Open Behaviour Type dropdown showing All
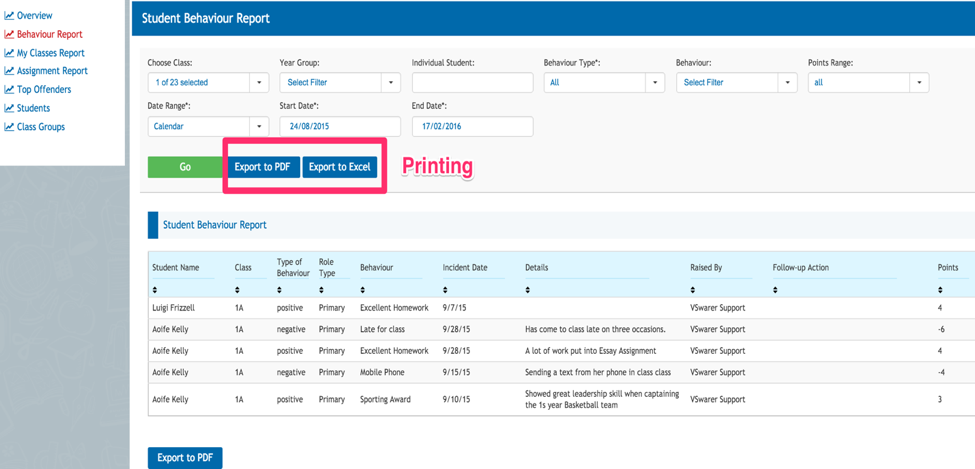Viewport: 975px width, 469px height. [x=604, y=83]
